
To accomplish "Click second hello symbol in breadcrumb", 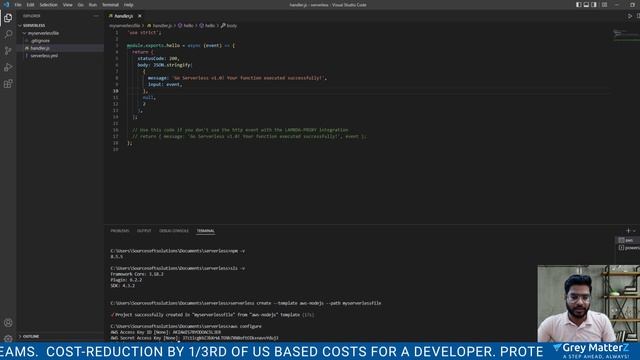I will point(207,26).
